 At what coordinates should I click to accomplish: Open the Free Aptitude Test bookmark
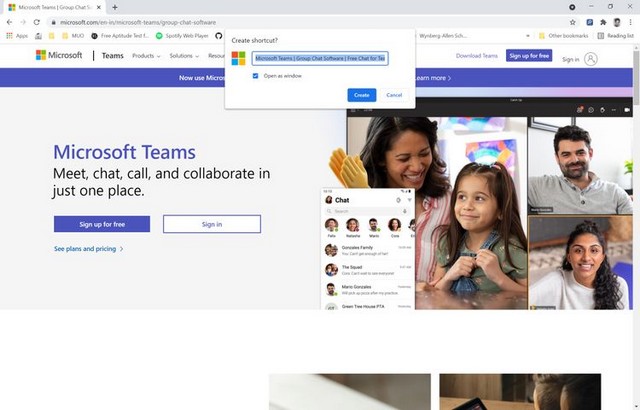[120, 36]
